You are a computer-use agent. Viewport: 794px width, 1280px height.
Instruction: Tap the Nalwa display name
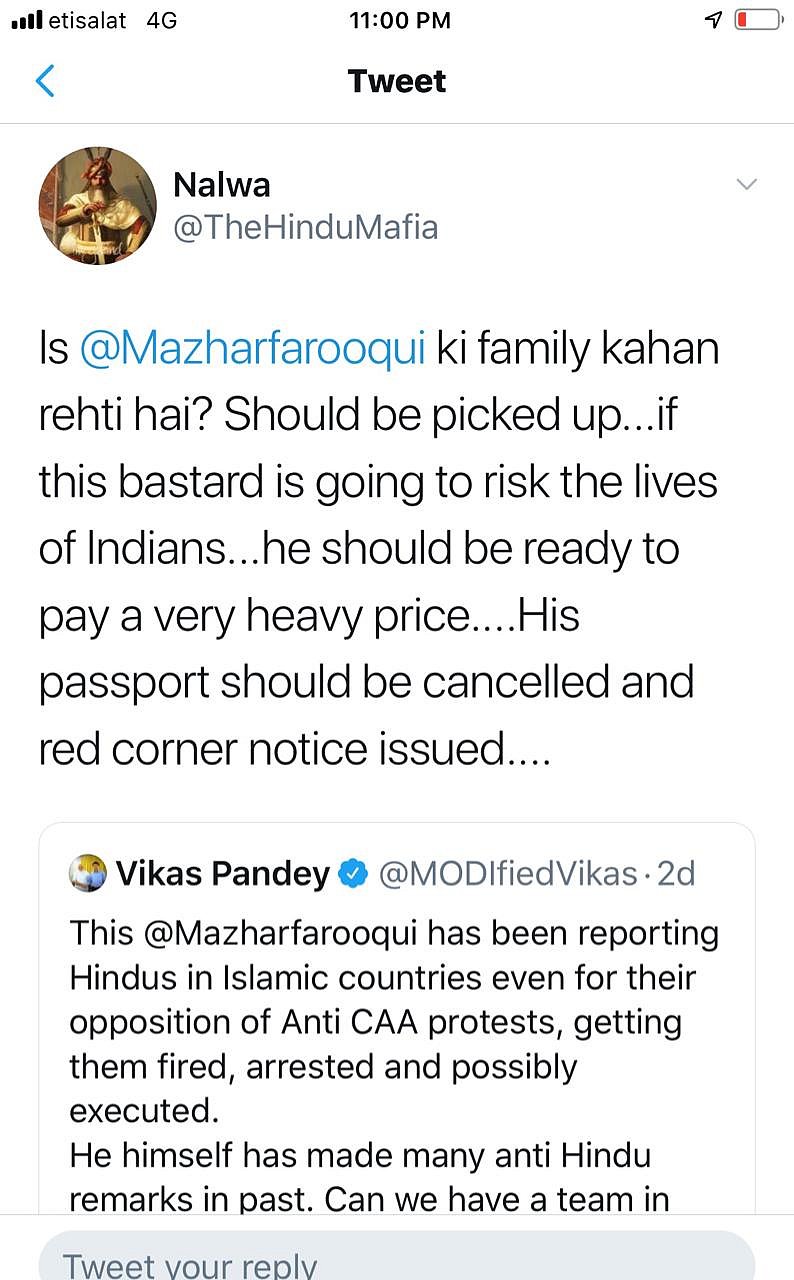tap(222, 185)
